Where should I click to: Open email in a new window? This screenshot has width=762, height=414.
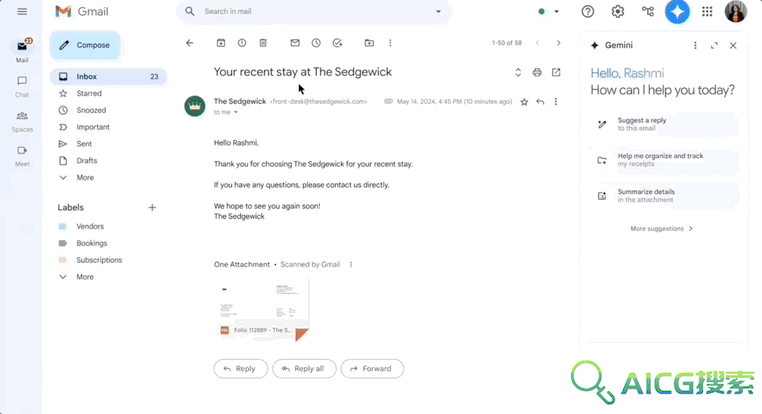(x=556, y=72)
